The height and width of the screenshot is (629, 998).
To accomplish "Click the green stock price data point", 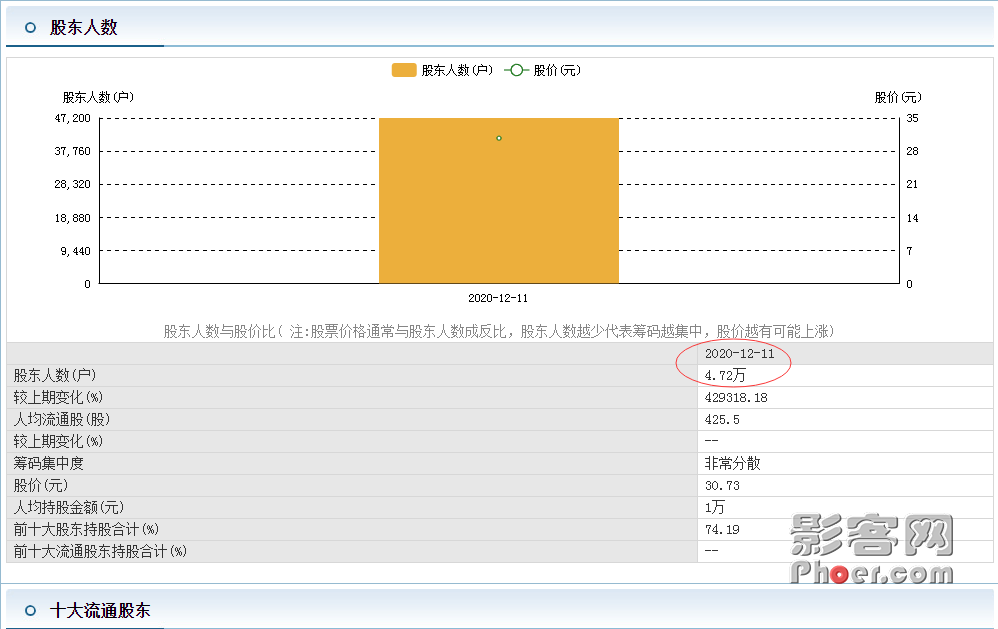I will 499,138.
